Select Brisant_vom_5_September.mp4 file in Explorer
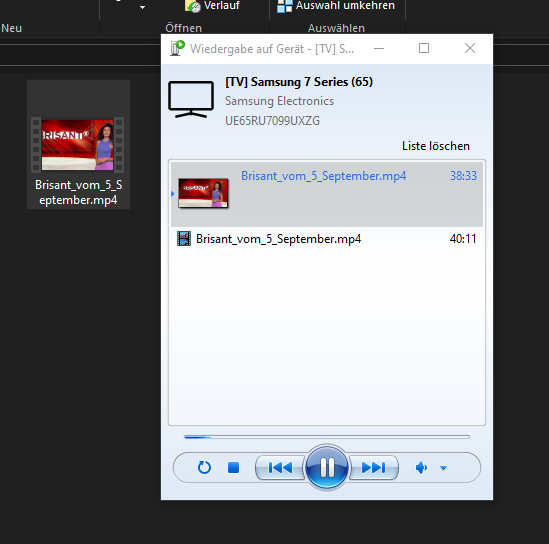The height and width of the screenshot is (544, 549). 78,145
